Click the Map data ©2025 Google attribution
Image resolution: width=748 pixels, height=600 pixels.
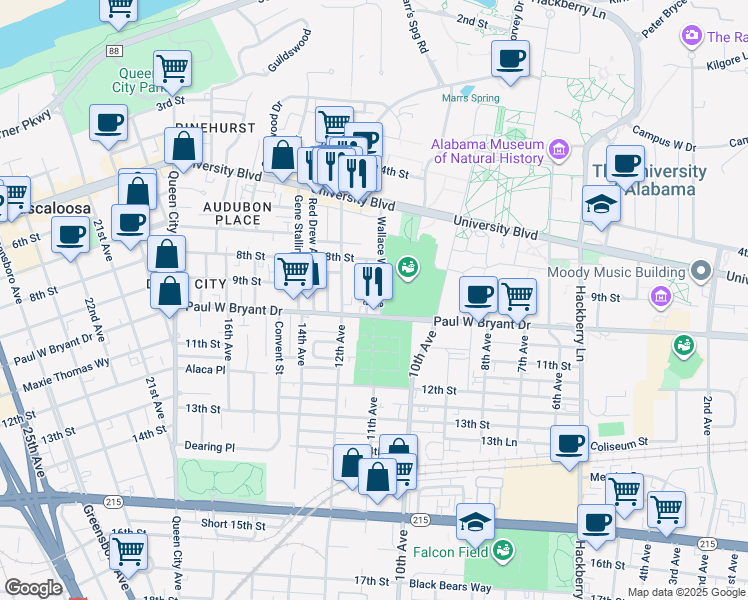click(x=686, y=593)
